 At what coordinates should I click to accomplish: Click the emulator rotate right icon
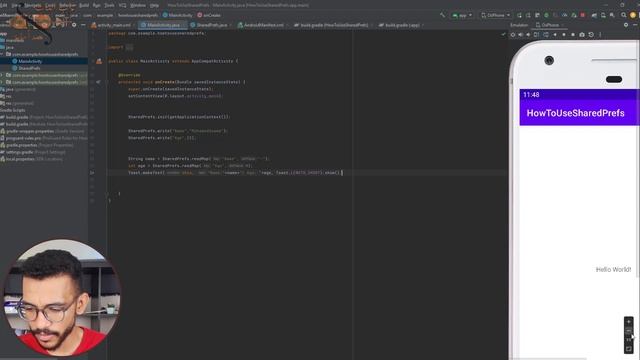point(546,35)
